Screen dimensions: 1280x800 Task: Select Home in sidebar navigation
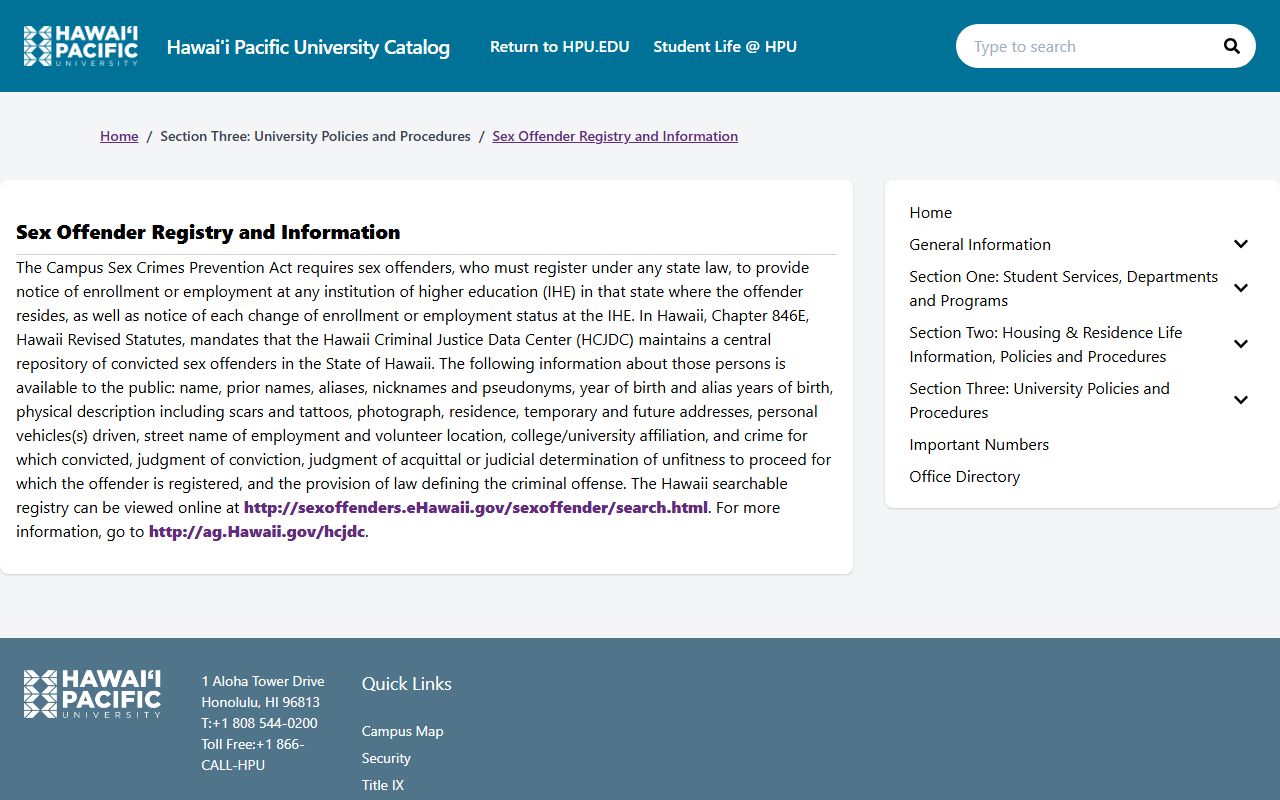[x=930, y=212]
